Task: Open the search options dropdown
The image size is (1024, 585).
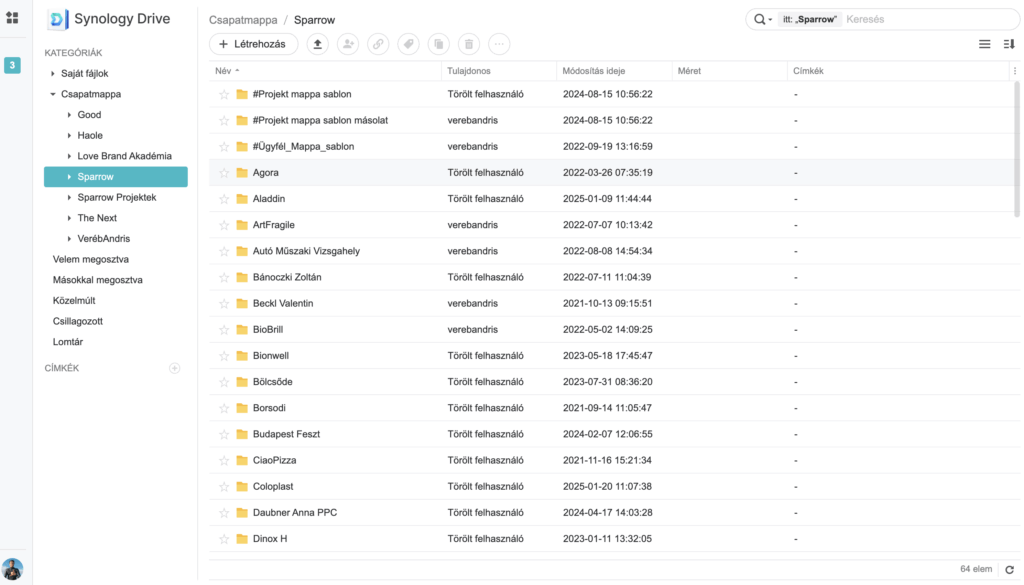Action: [x=763, y=19]
